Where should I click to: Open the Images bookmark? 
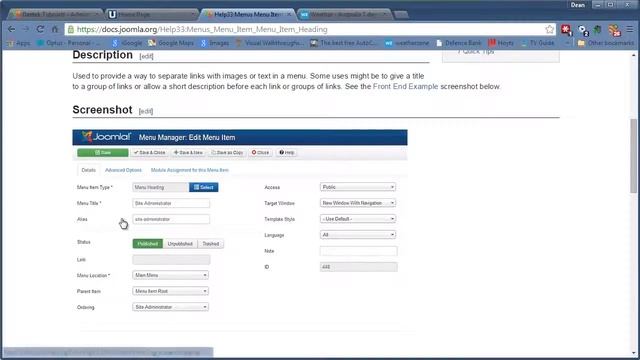[x=215, y=43]
